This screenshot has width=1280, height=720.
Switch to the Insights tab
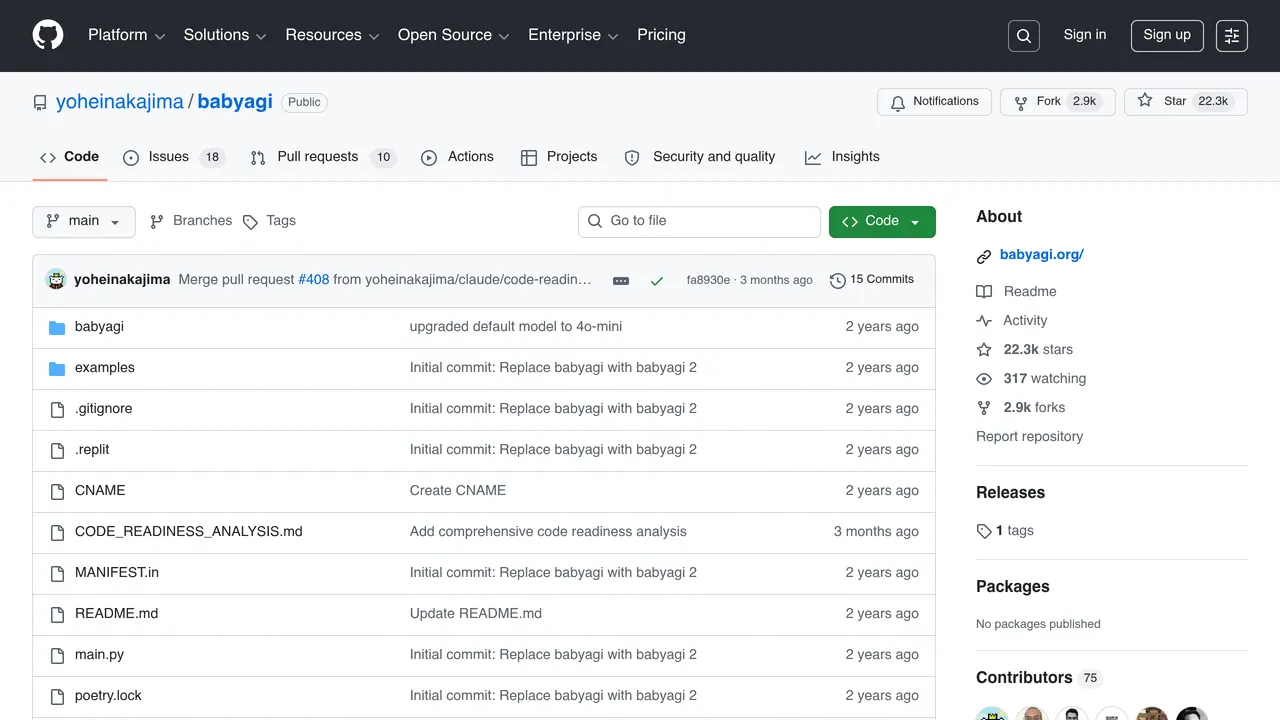[x=842, y=157]
